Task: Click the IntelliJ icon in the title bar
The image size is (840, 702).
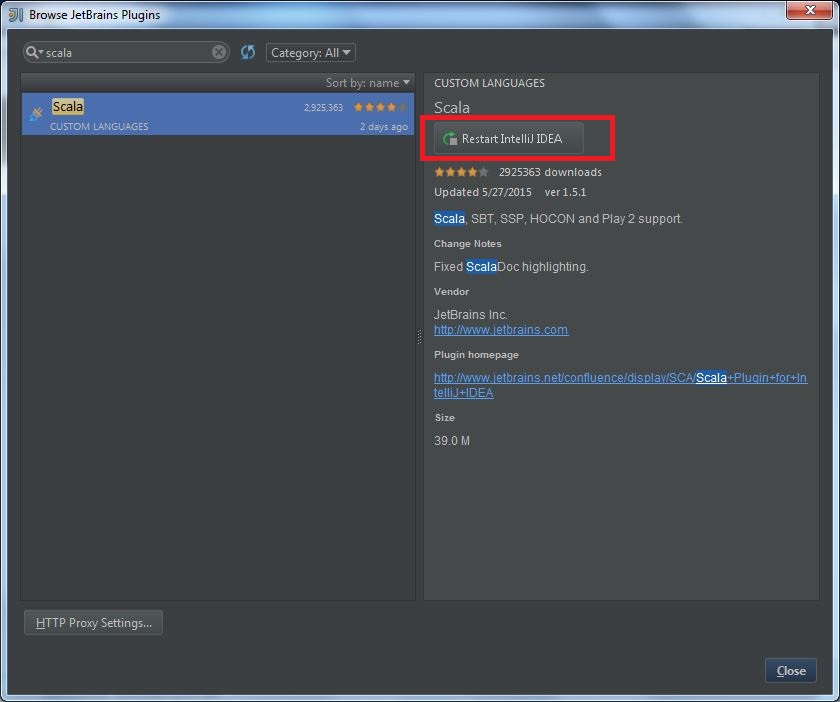Action: (x=16, y=14)
